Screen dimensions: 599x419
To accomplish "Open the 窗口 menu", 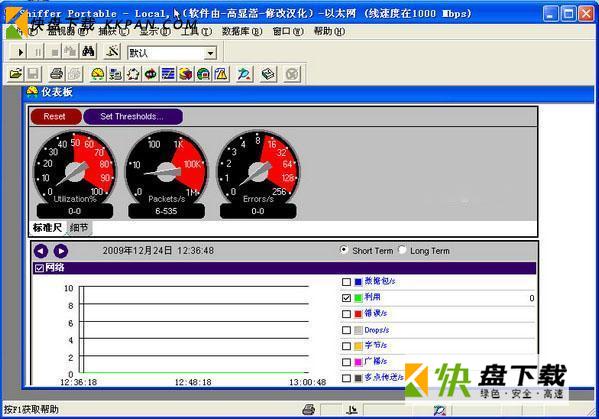I will click(288, 31).
